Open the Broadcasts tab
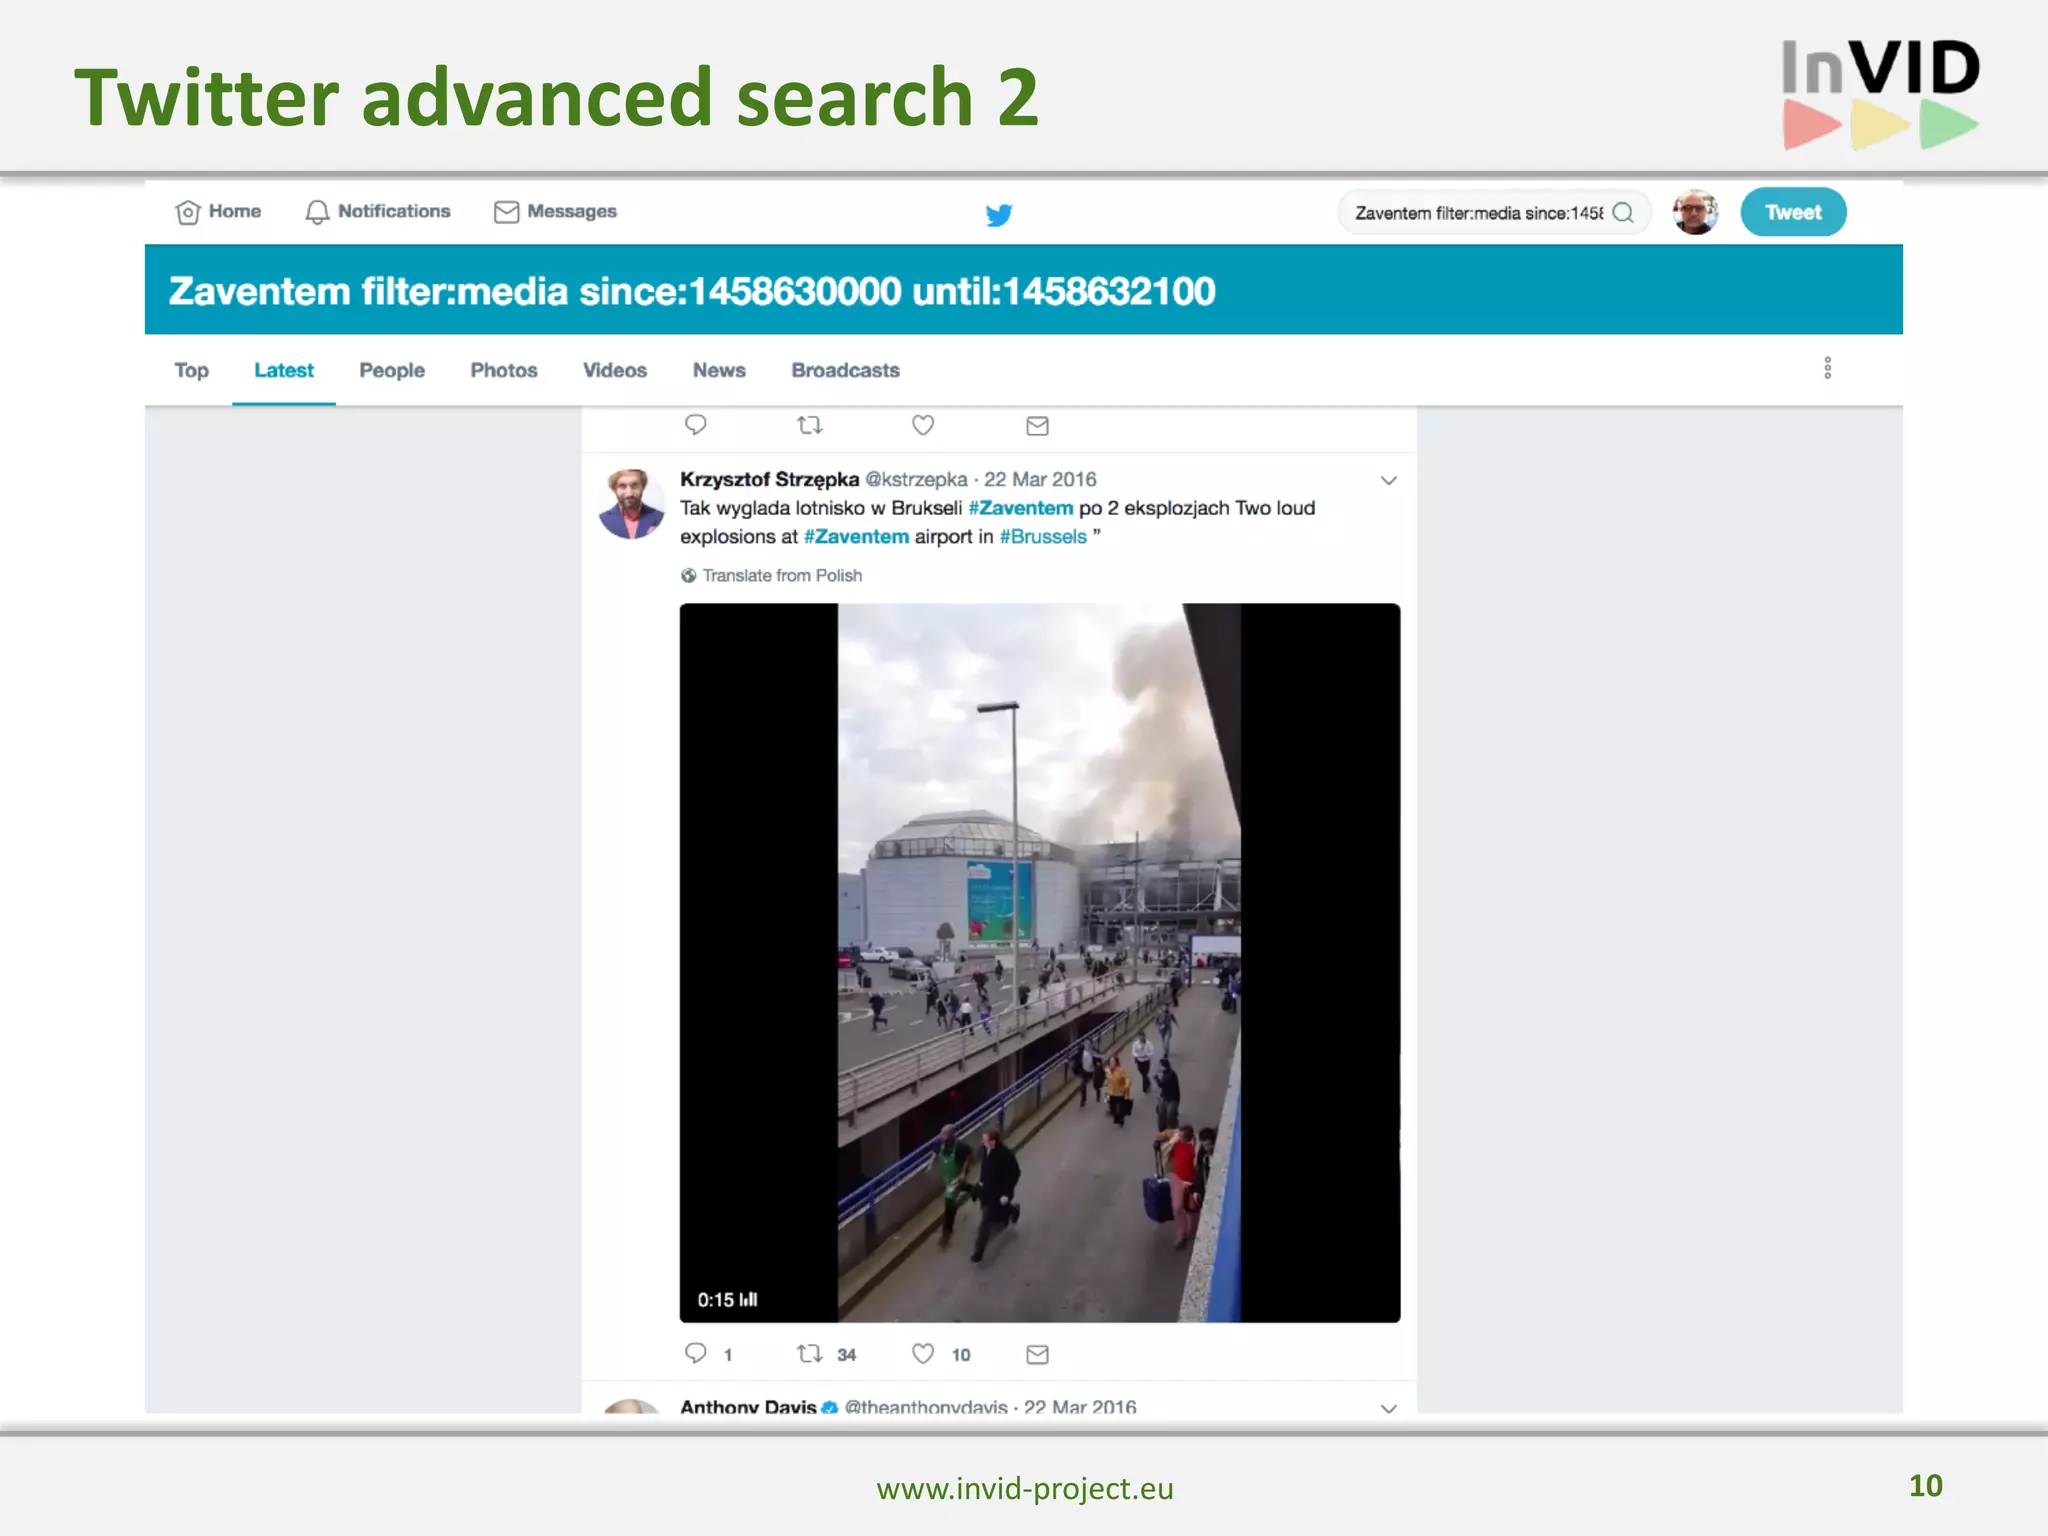The width and height of the screenshot is (2048, 1536). click(x=846, y=370)
